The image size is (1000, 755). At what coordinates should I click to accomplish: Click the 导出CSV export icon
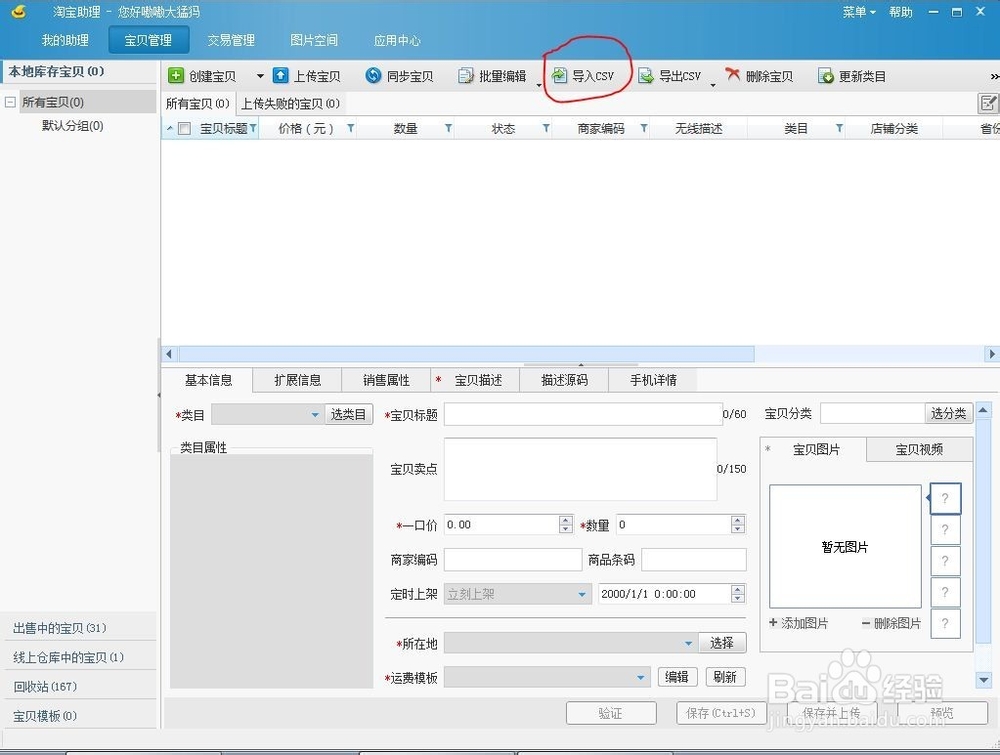646,76
